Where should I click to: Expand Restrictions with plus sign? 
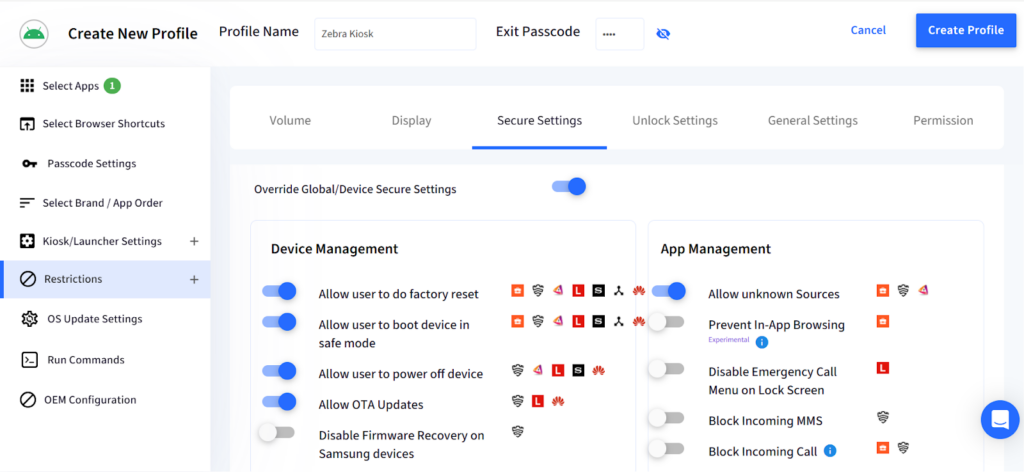(x=194, y=279)
